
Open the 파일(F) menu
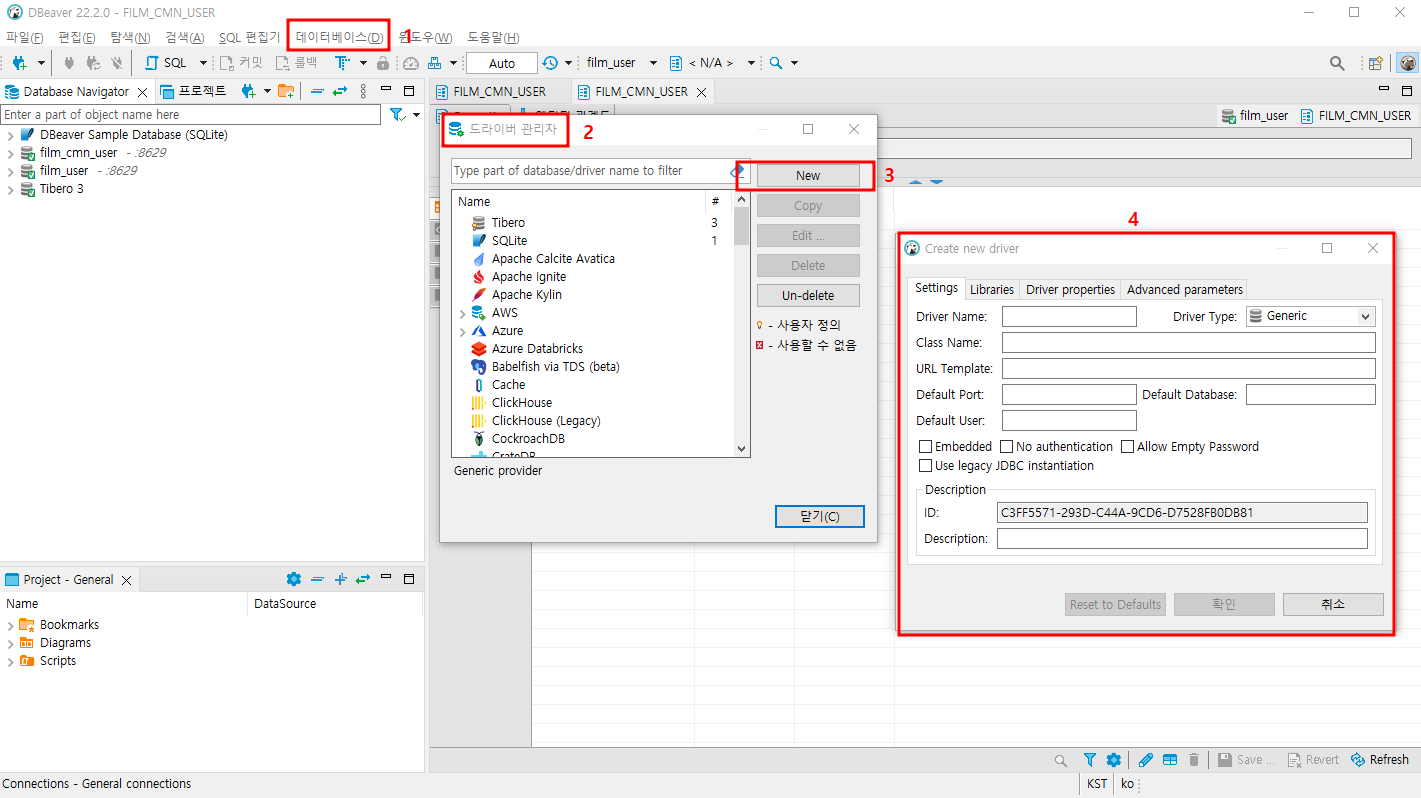point(24,38)
